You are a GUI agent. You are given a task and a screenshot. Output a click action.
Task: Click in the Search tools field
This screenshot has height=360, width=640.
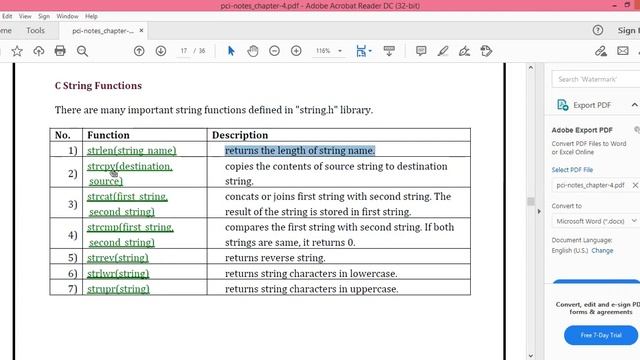tap(596, 79)
